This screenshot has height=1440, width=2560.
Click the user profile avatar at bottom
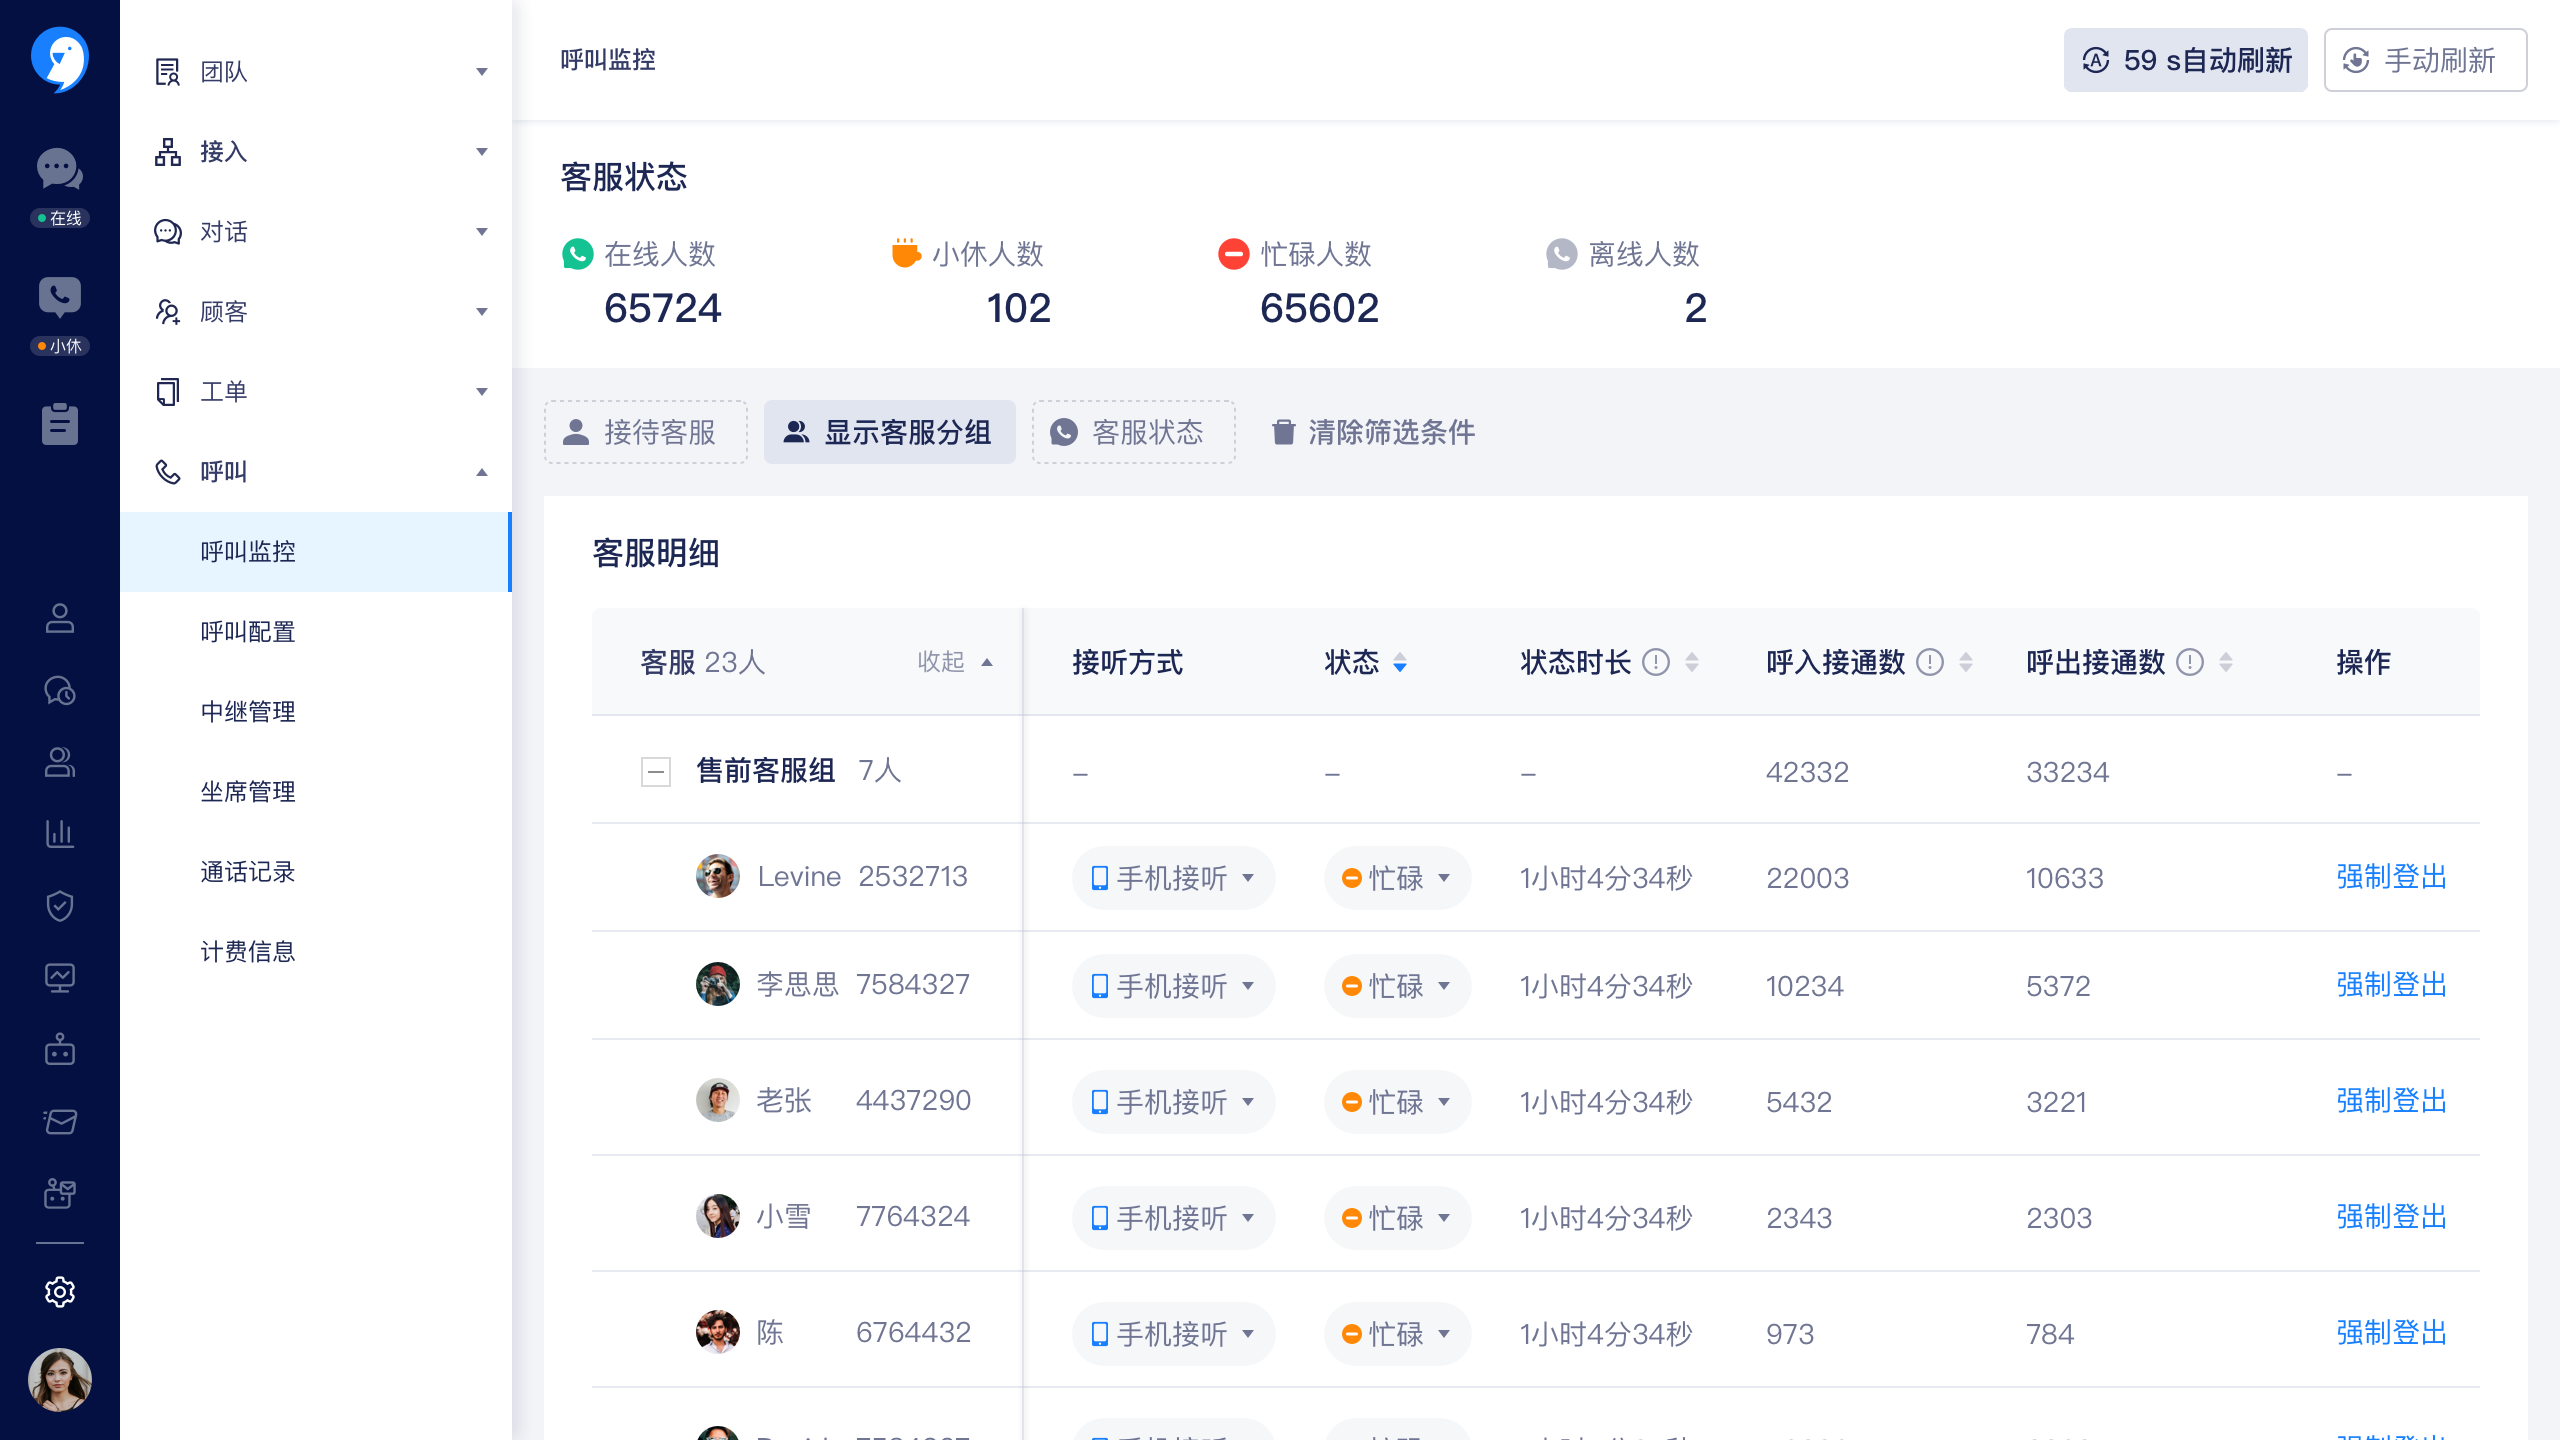(x=60, y=1380)
